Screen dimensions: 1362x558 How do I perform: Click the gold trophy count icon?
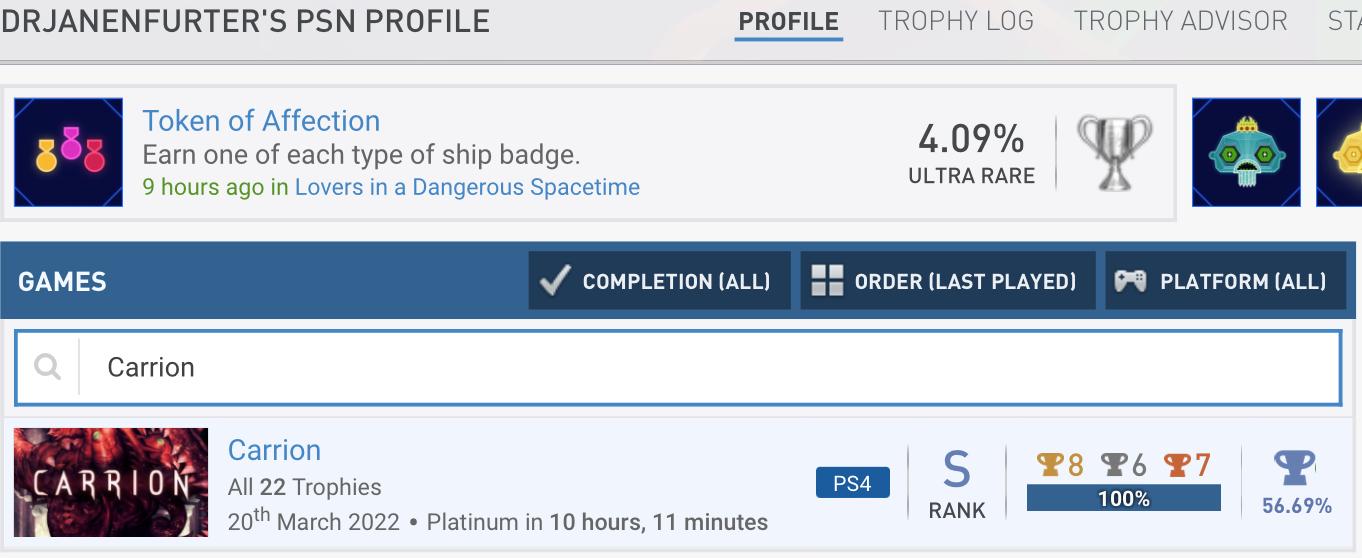1050,465
